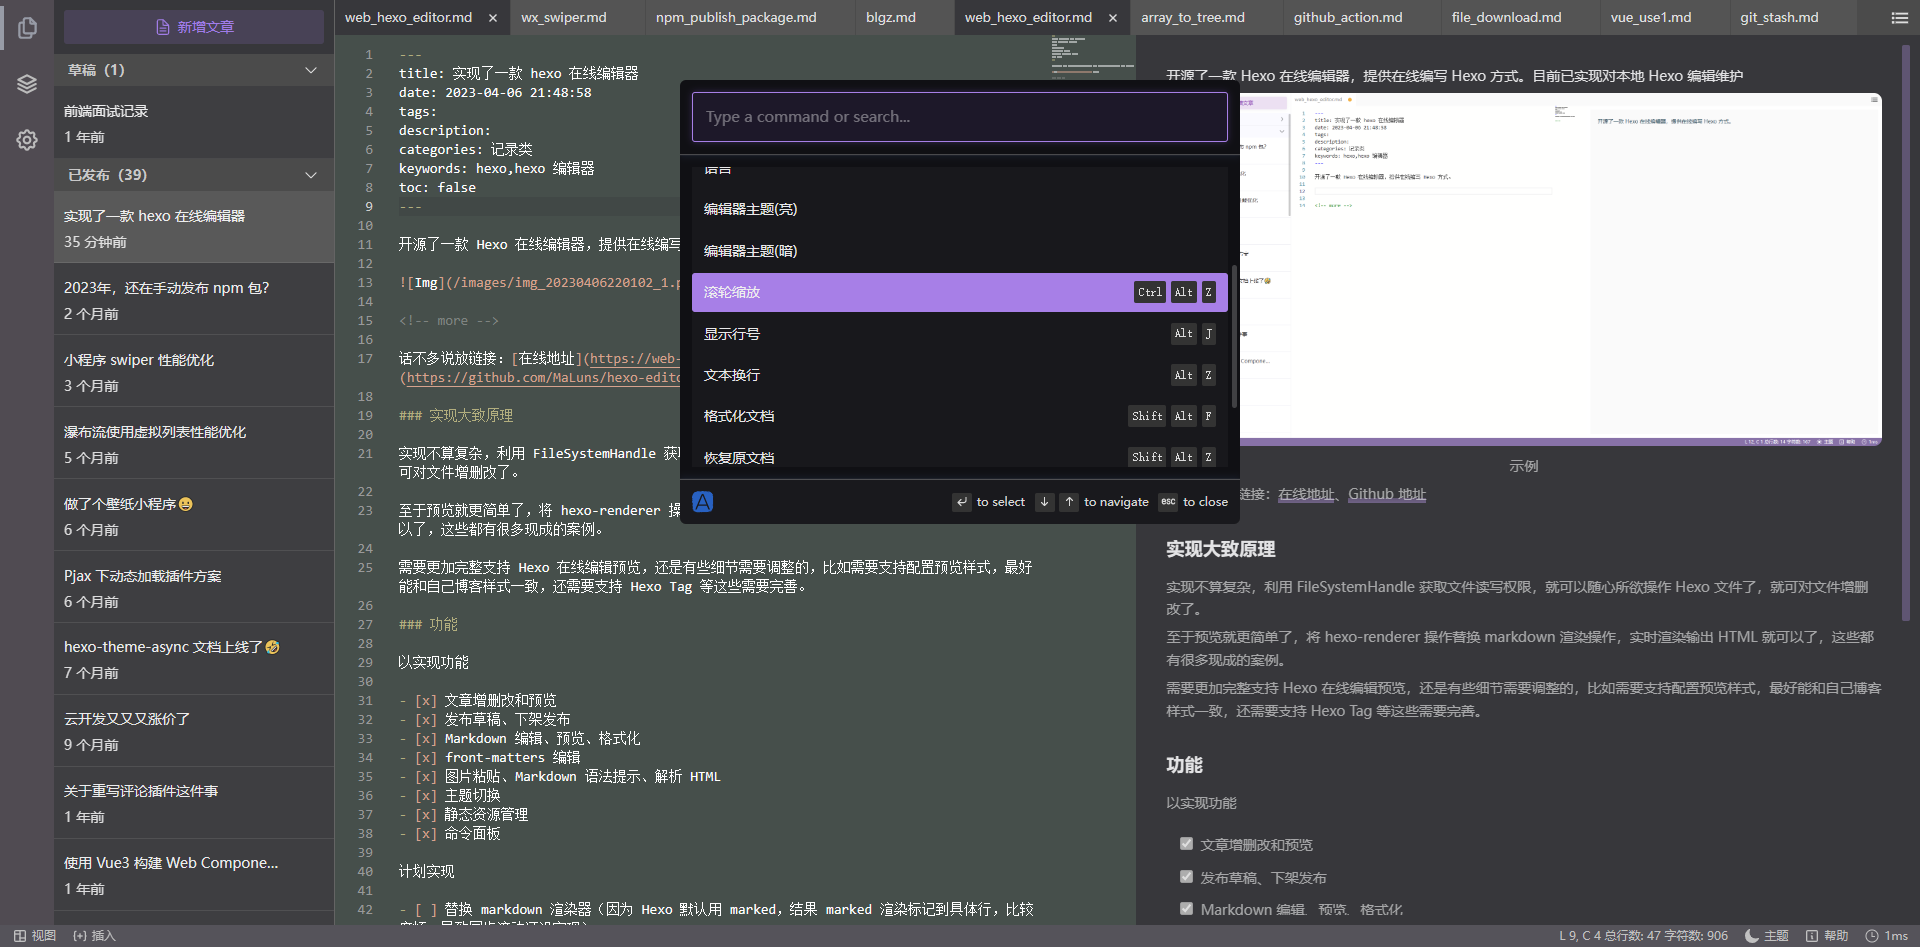Open the tab list menu icon
The height and width of the screenshot is (947, 1920).
pyautogui.click(x=1899, y=18)
